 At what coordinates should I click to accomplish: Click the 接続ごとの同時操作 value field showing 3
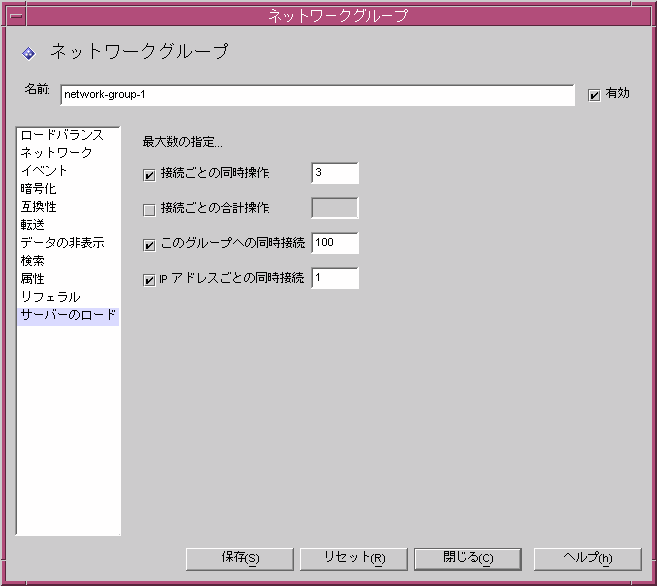coord(335,173)
